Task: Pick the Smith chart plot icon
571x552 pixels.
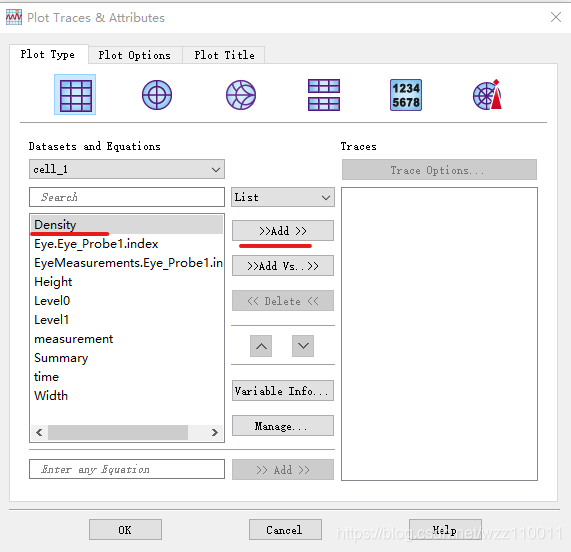Action: tap(241, 95)
